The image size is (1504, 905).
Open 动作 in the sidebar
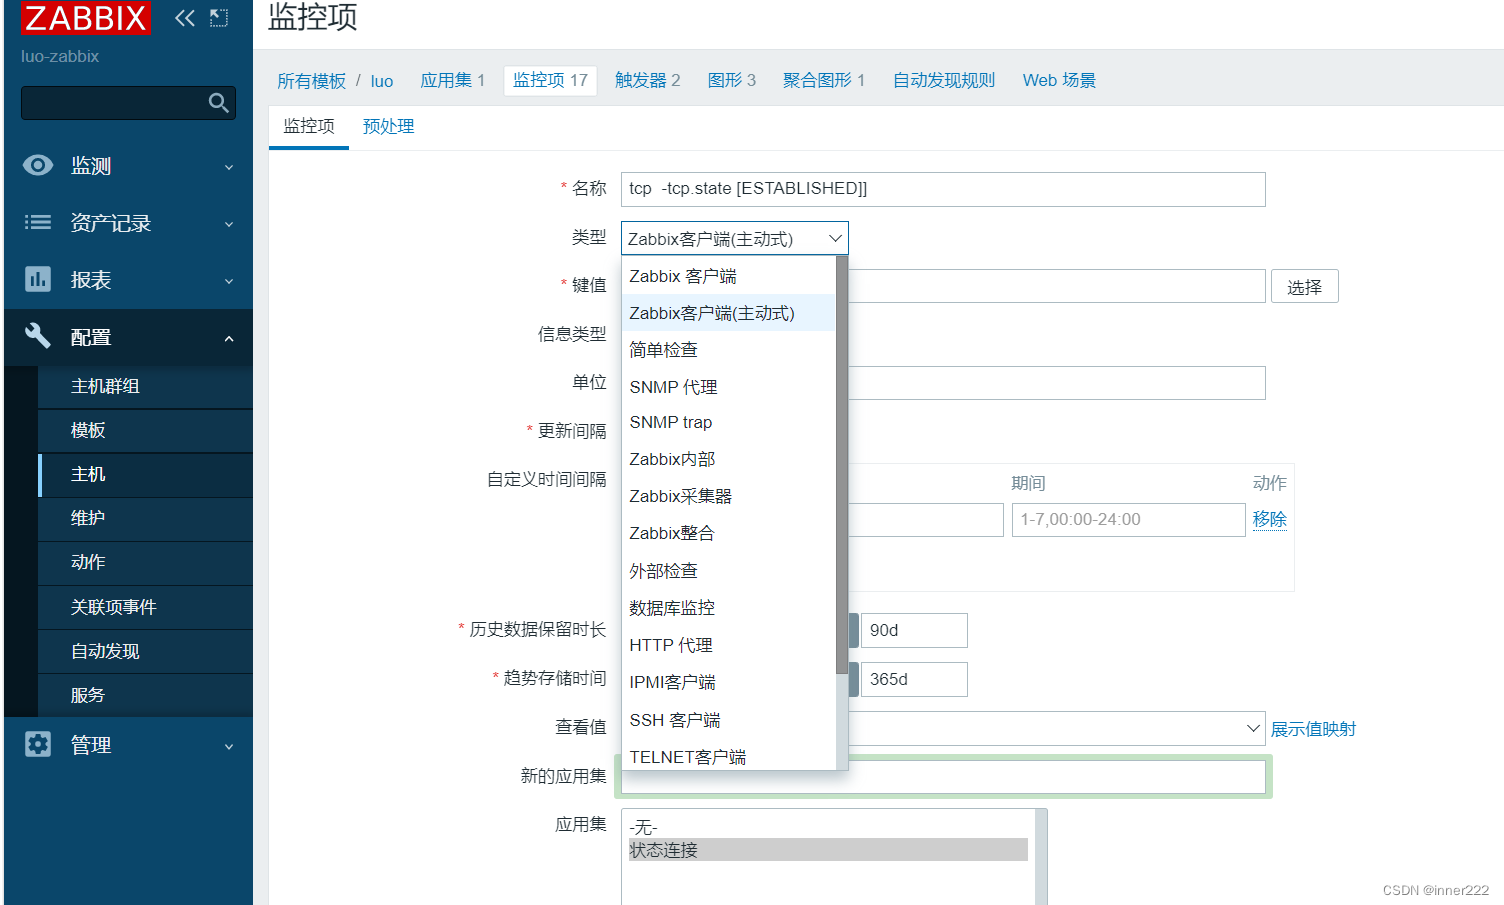(x=145, y=563)
